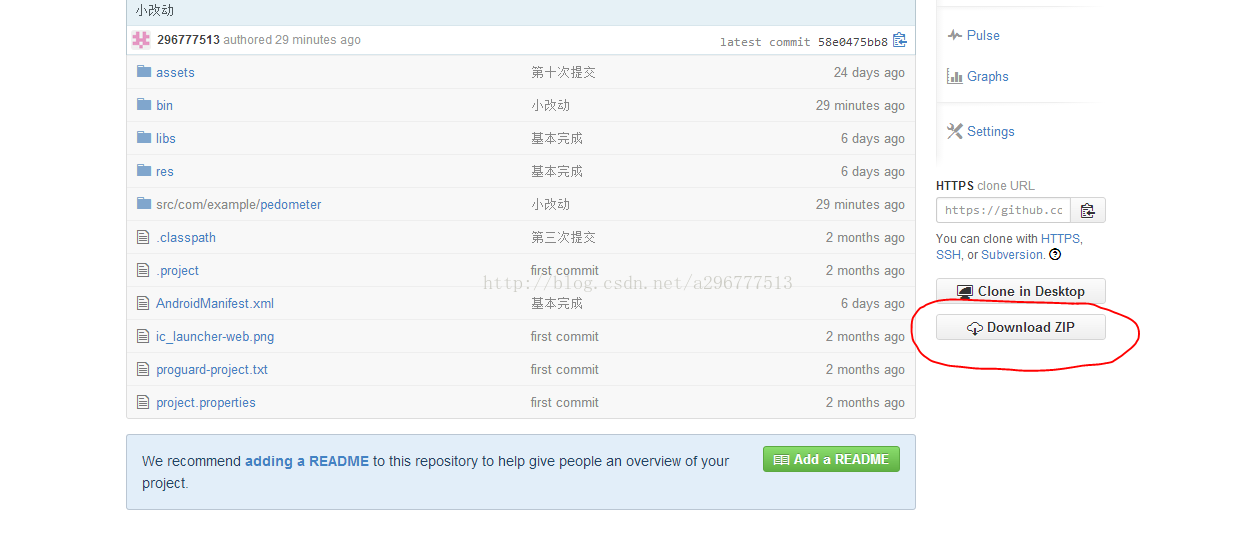
Task: Switch clone URL to Subversion link
Action: coord(1013,255)
